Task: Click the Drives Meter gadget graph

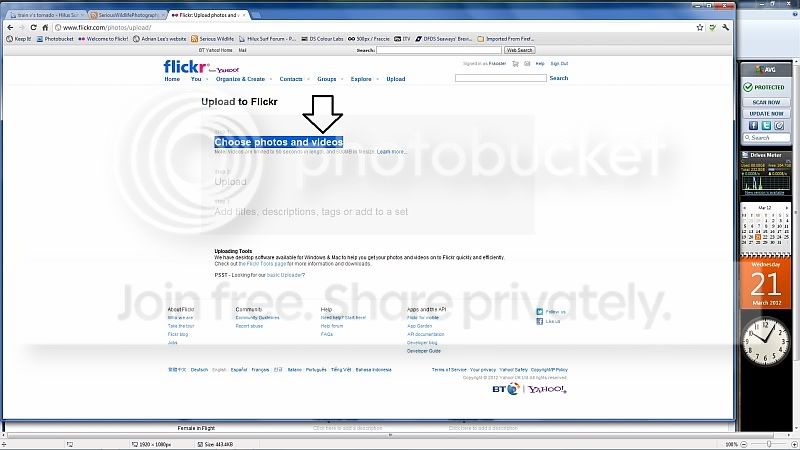Action: click(766, 183)
